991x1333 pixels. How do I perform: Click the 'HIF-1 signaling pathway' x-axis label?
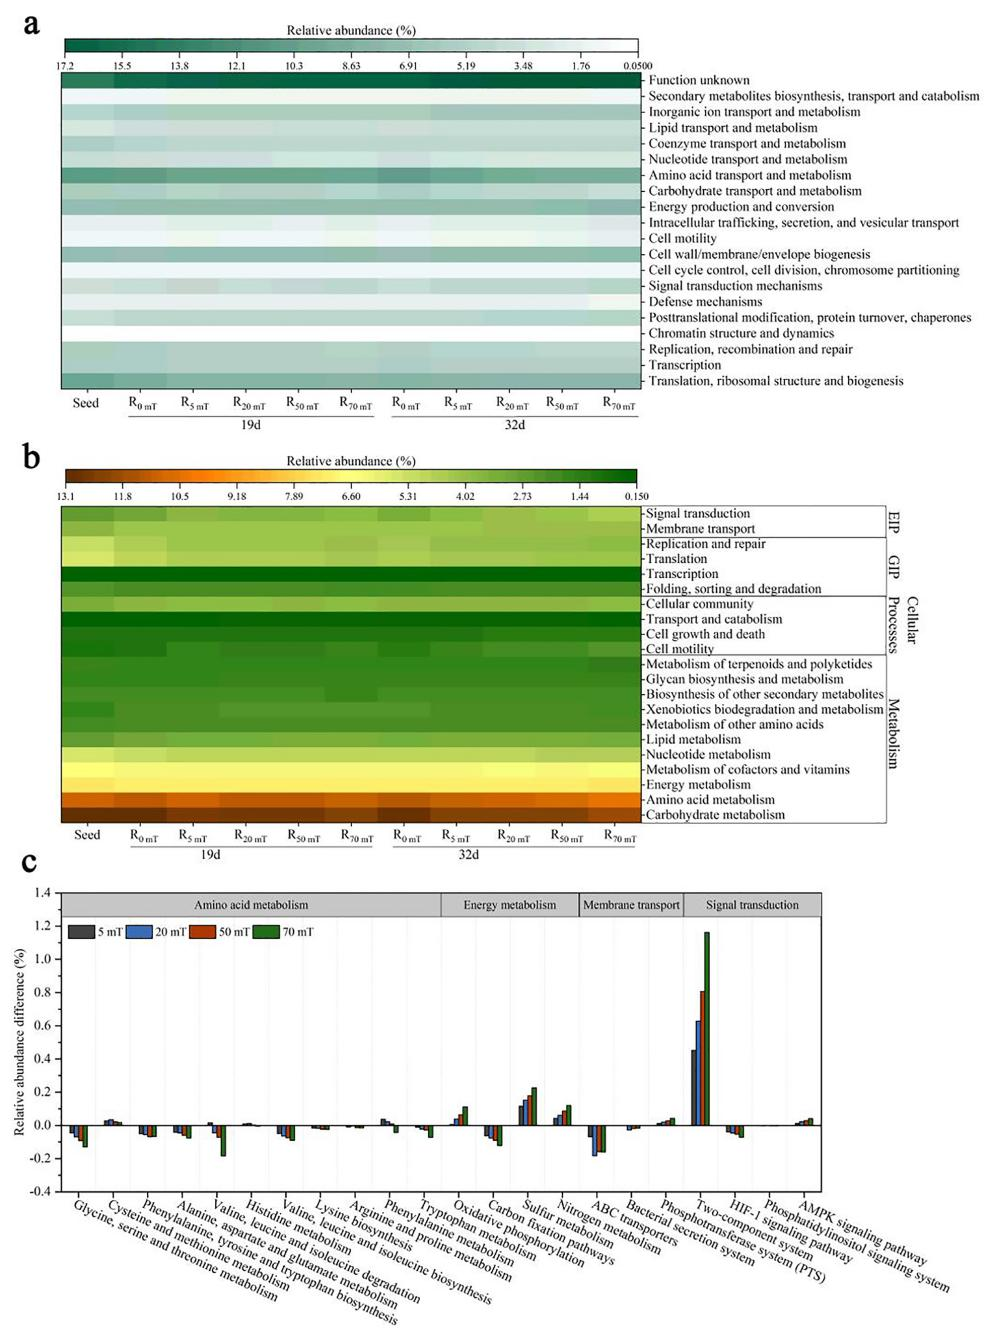click(x=792, y=1232)
